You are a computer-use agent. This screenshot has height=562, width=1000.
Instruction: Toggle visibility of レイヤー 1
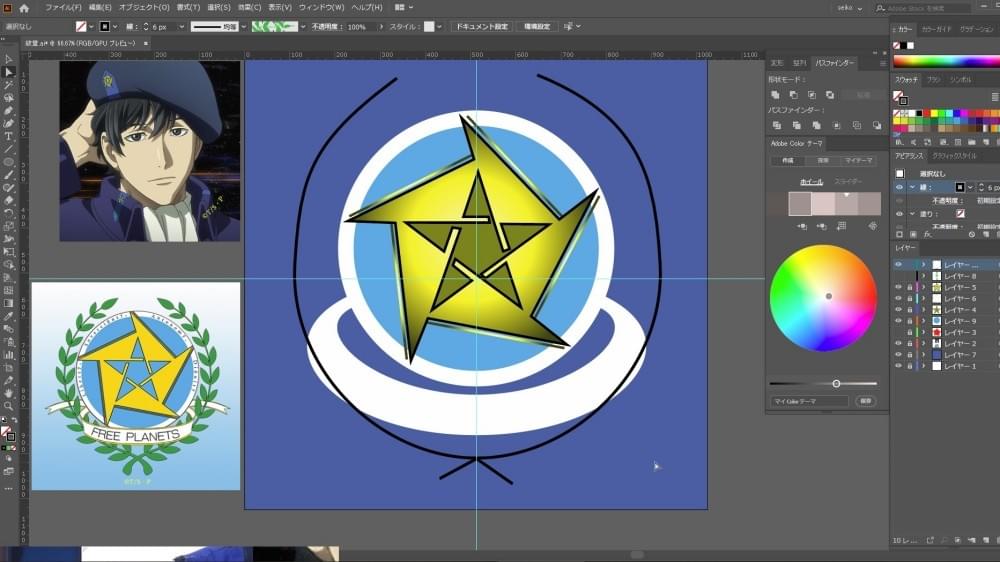[899, 366]
